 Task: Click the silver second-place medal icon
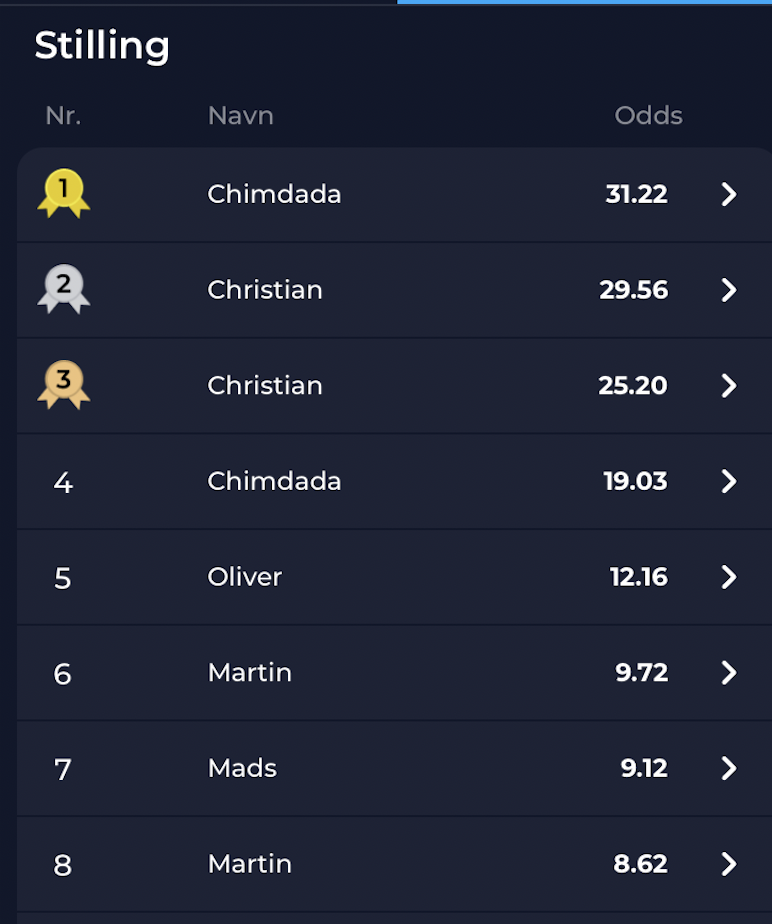[64, 289]
